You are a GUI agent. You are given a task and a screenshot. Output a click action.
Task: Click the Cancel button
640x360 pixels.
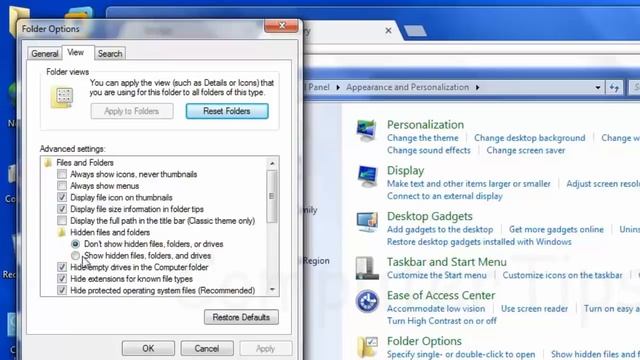point(207,349)
